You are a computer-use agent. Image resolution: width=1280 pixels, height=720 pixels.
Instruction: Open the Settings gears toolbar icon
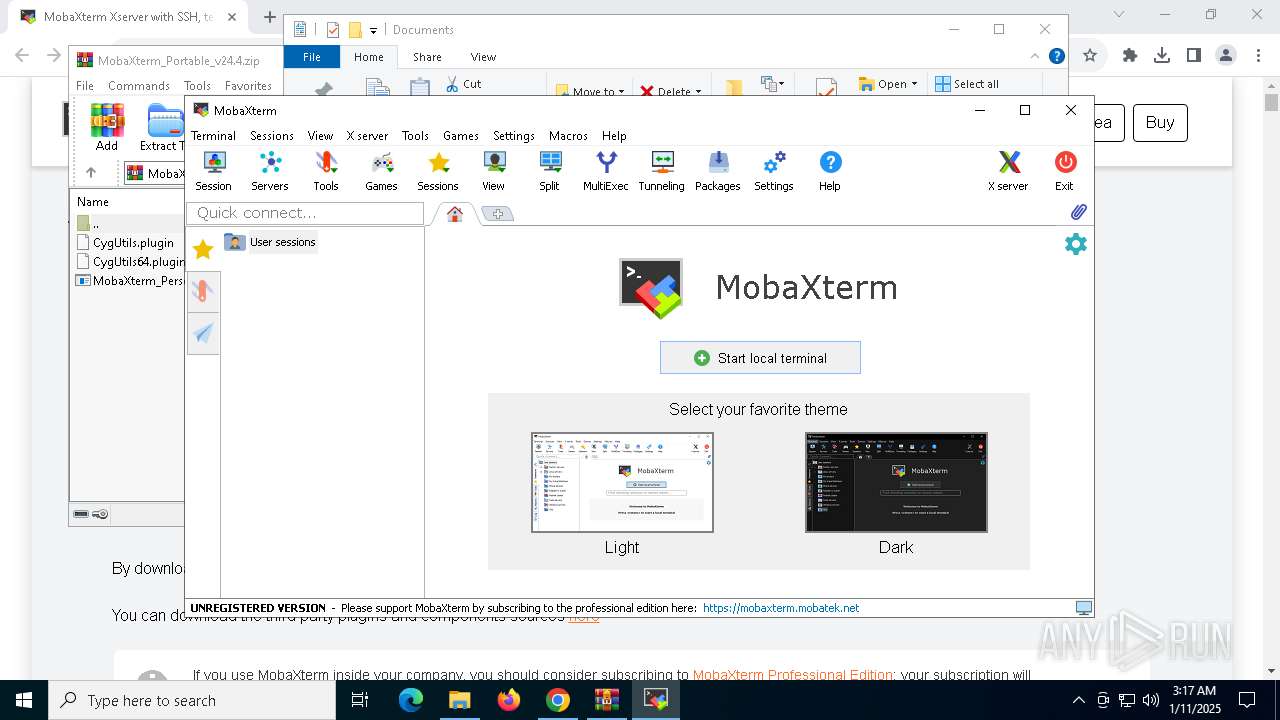[774, 171]
